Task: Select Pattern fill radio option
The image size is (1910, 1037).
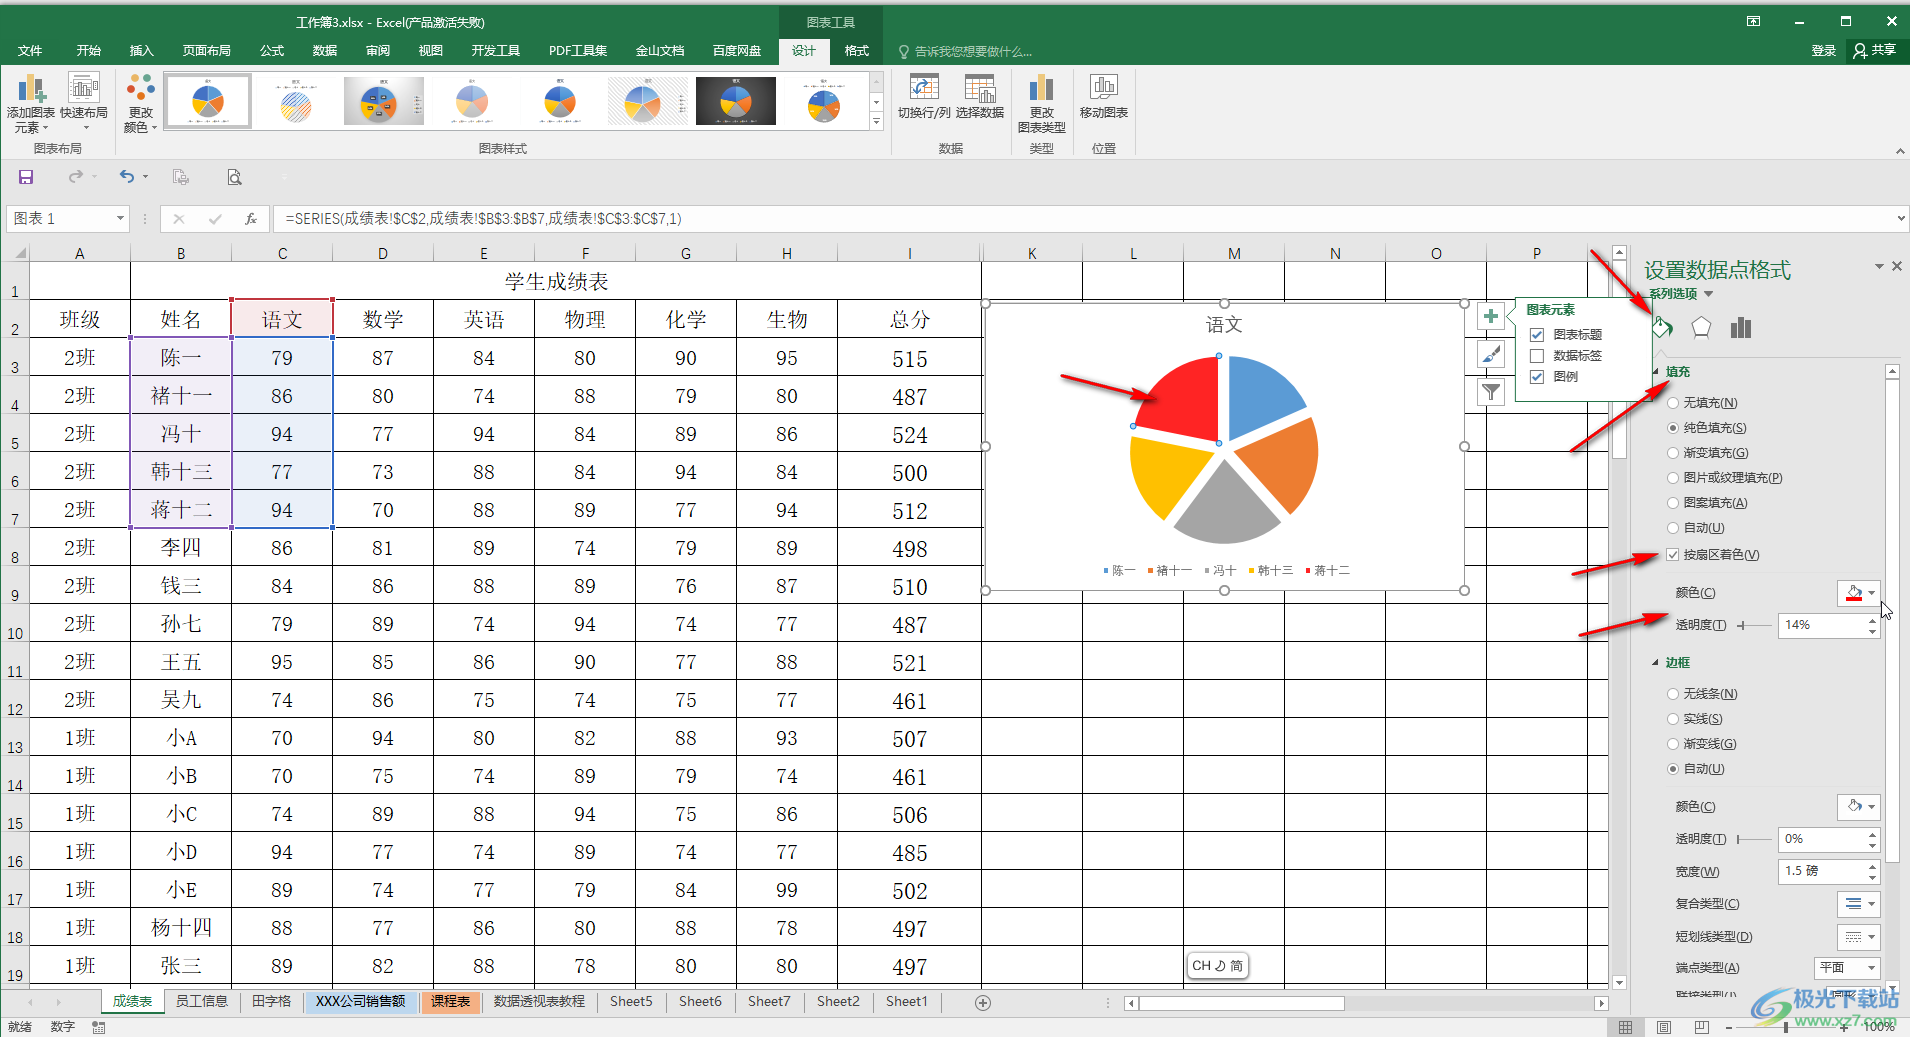Action: 1673,503
